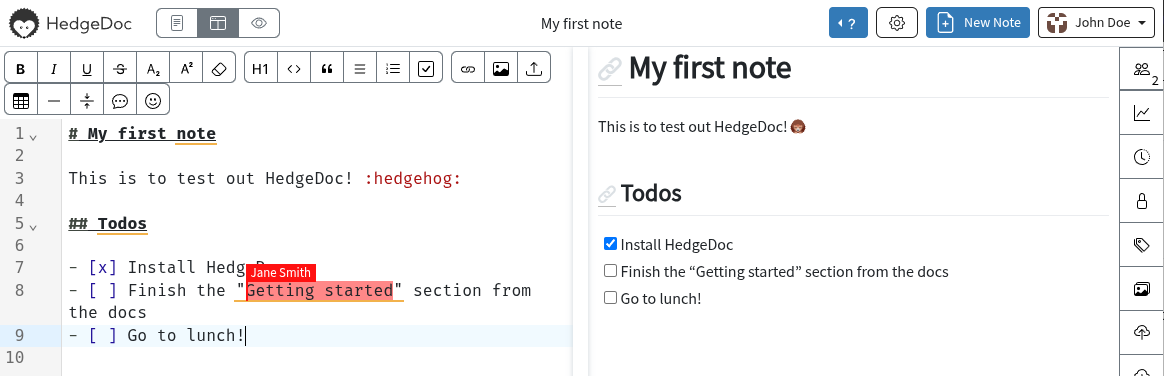
Task: Open note permissions lock icon
Action: click(x=1142, y=200)
